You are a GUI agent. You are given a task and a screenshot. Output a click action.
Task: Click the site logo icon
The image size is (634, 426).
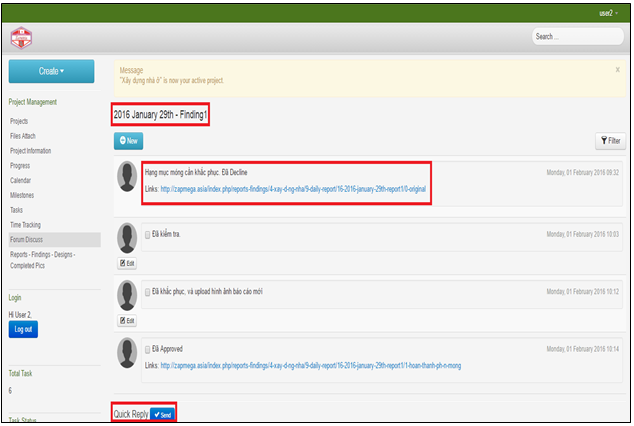click(x=22, y=37)
